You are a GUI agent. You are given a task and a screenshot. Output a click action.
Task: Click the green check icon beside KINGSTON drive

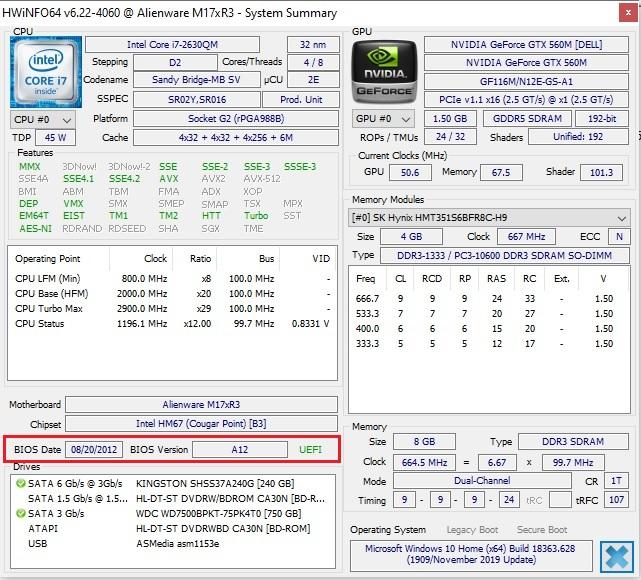click(20, 484)
